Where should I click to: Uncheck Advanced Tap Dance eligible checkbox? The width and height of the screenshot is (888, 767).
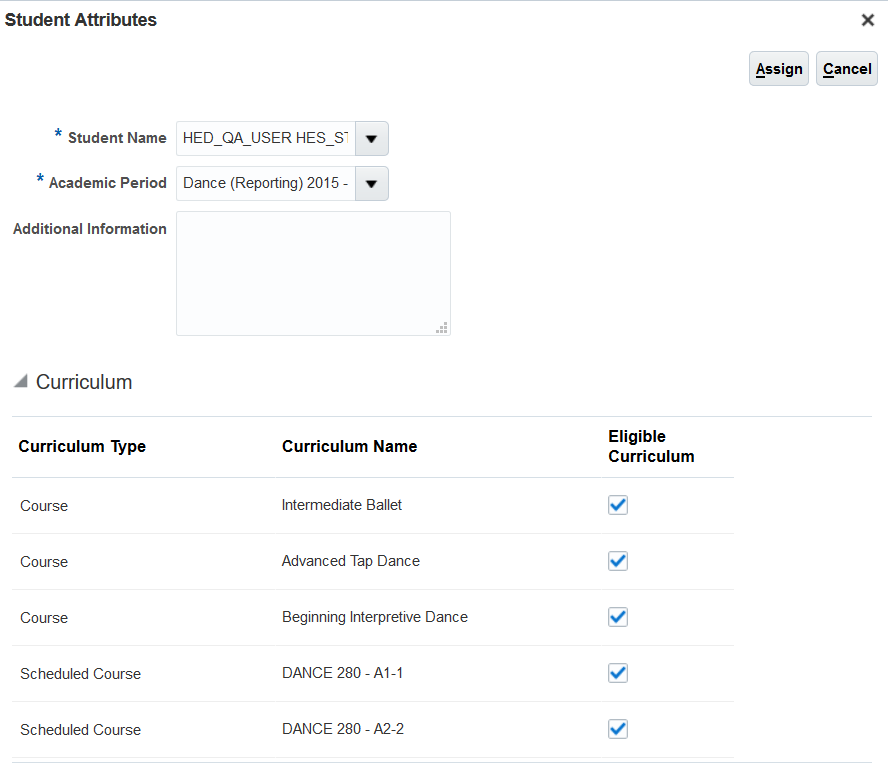coord(618,561)
